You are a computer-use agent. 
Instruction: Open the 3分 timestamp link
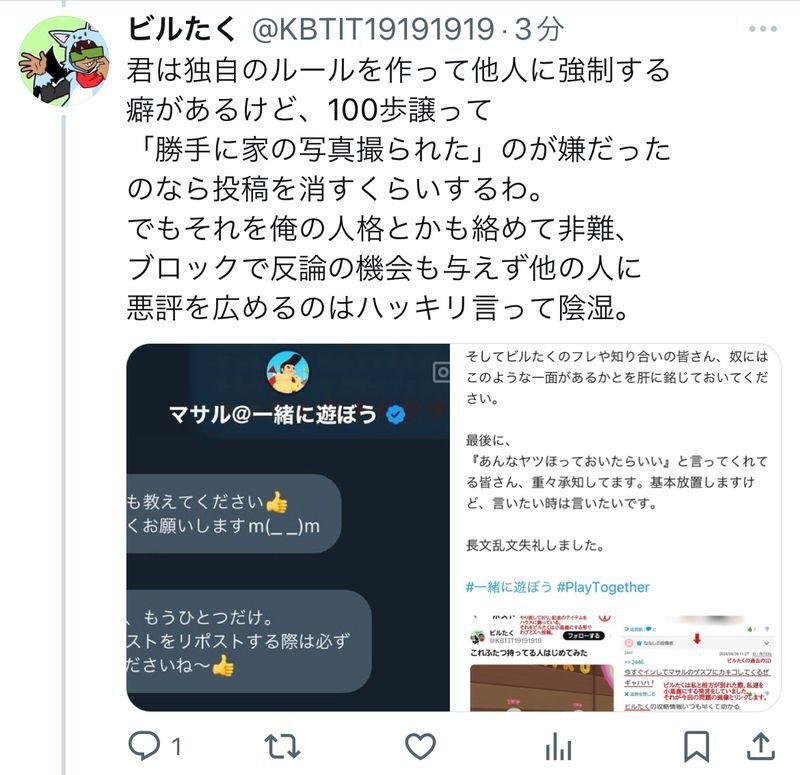click(539, 29)
